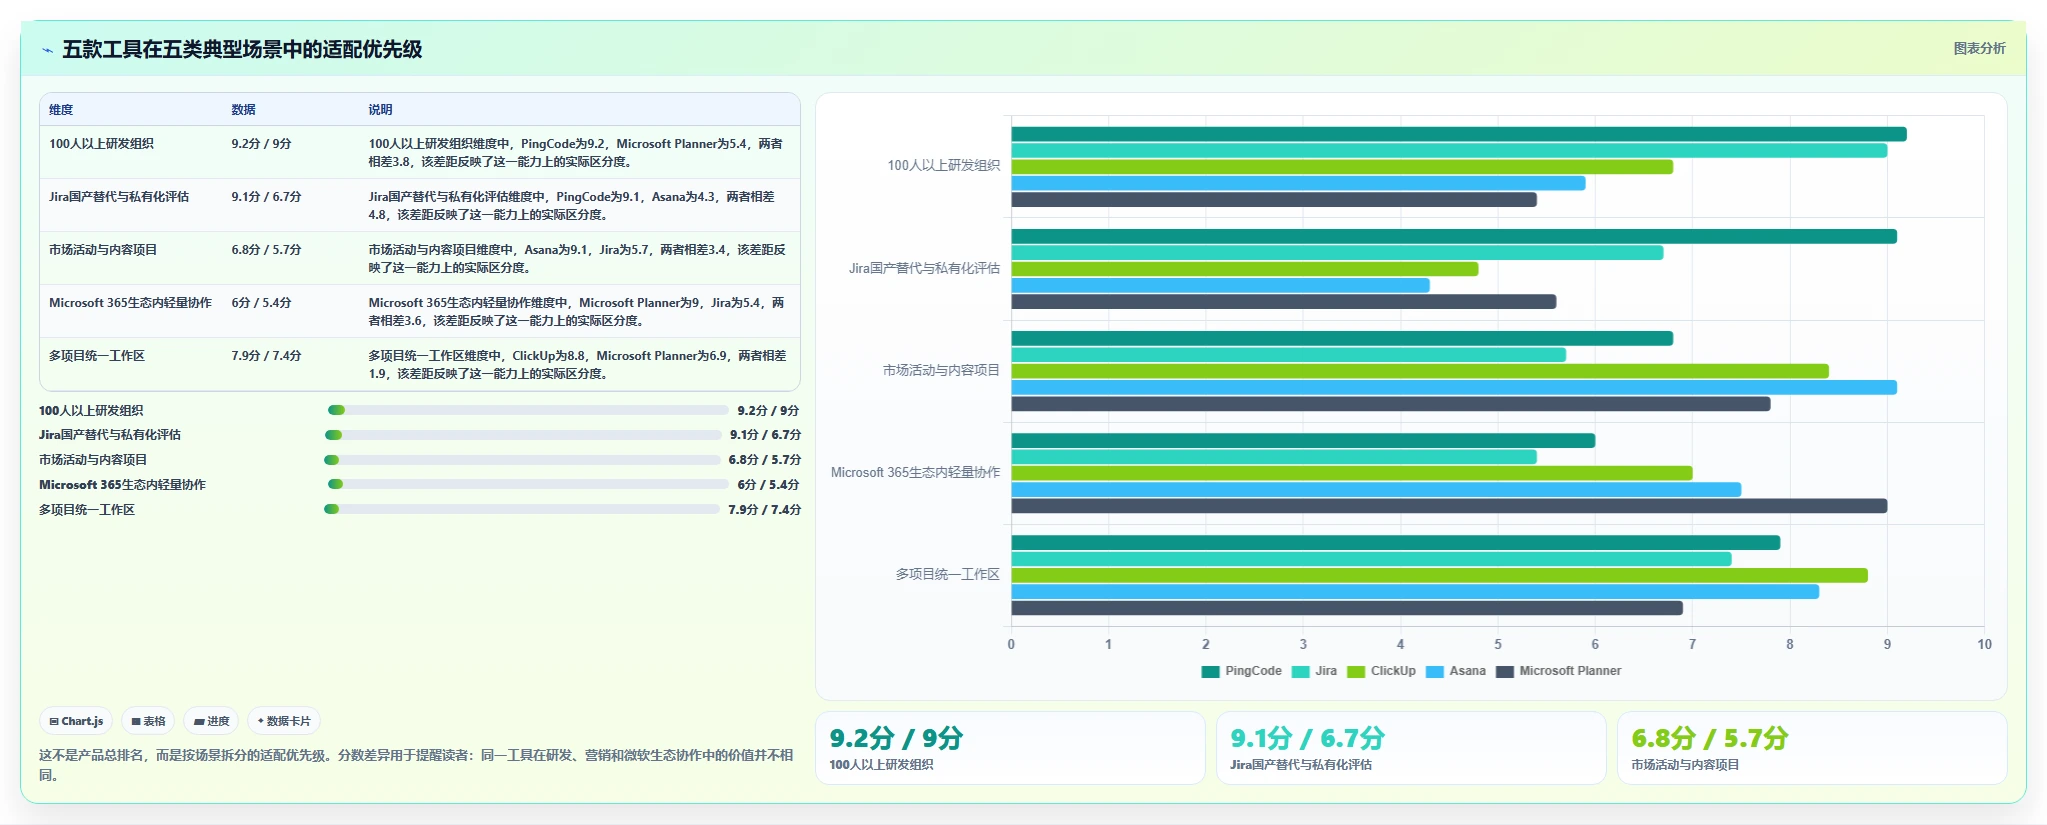Select table cell 100人以上研发组织 in 维度 column
2047x825 pixels.
(x=101, y=144)
